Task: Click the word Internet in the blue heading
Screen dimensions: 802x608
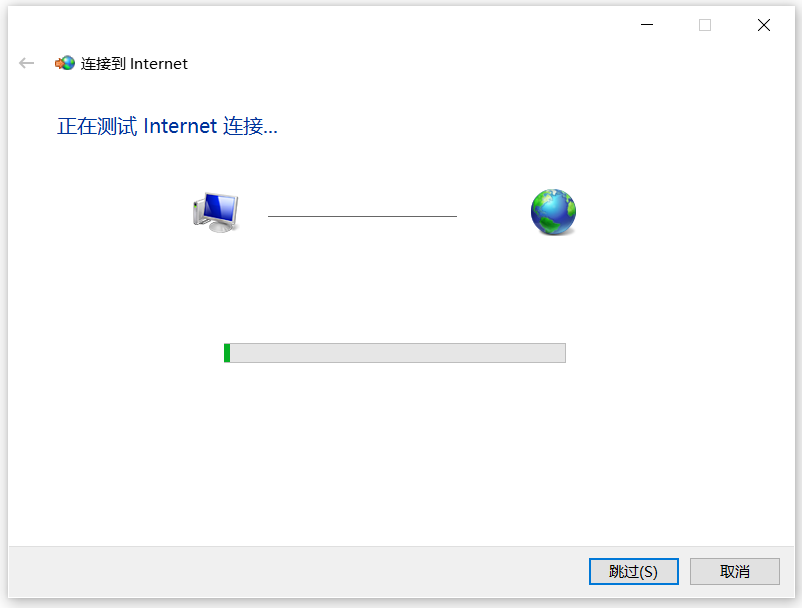Action: coord(180,126)
